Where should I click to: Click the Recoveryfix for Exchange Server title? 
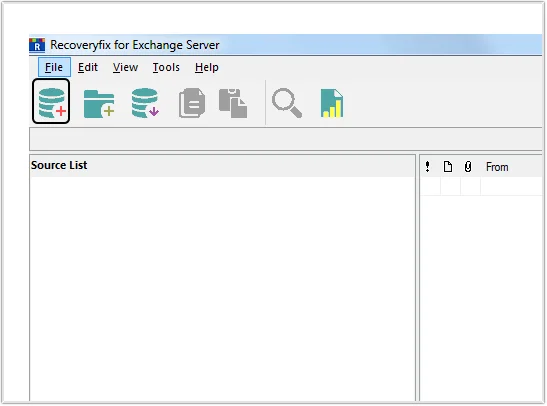point(135,45)
